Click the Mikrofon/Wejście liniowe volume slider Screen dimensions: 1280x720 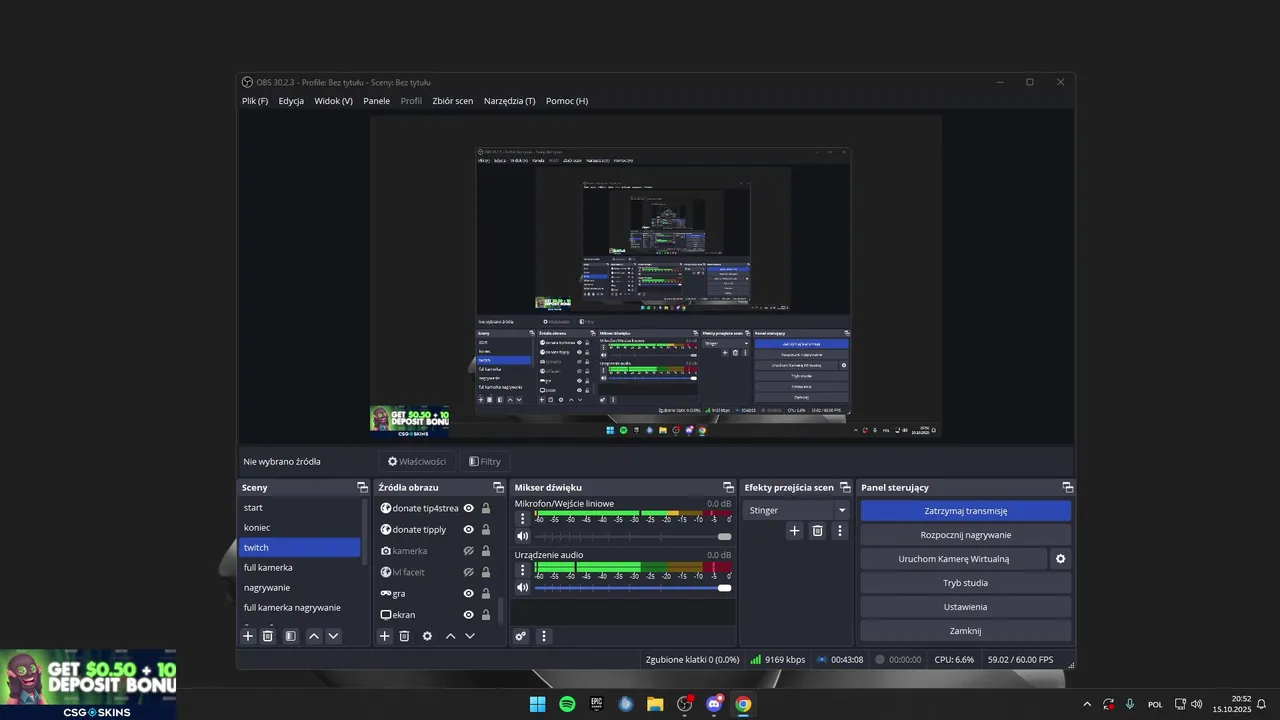click(x=633, y=537)
